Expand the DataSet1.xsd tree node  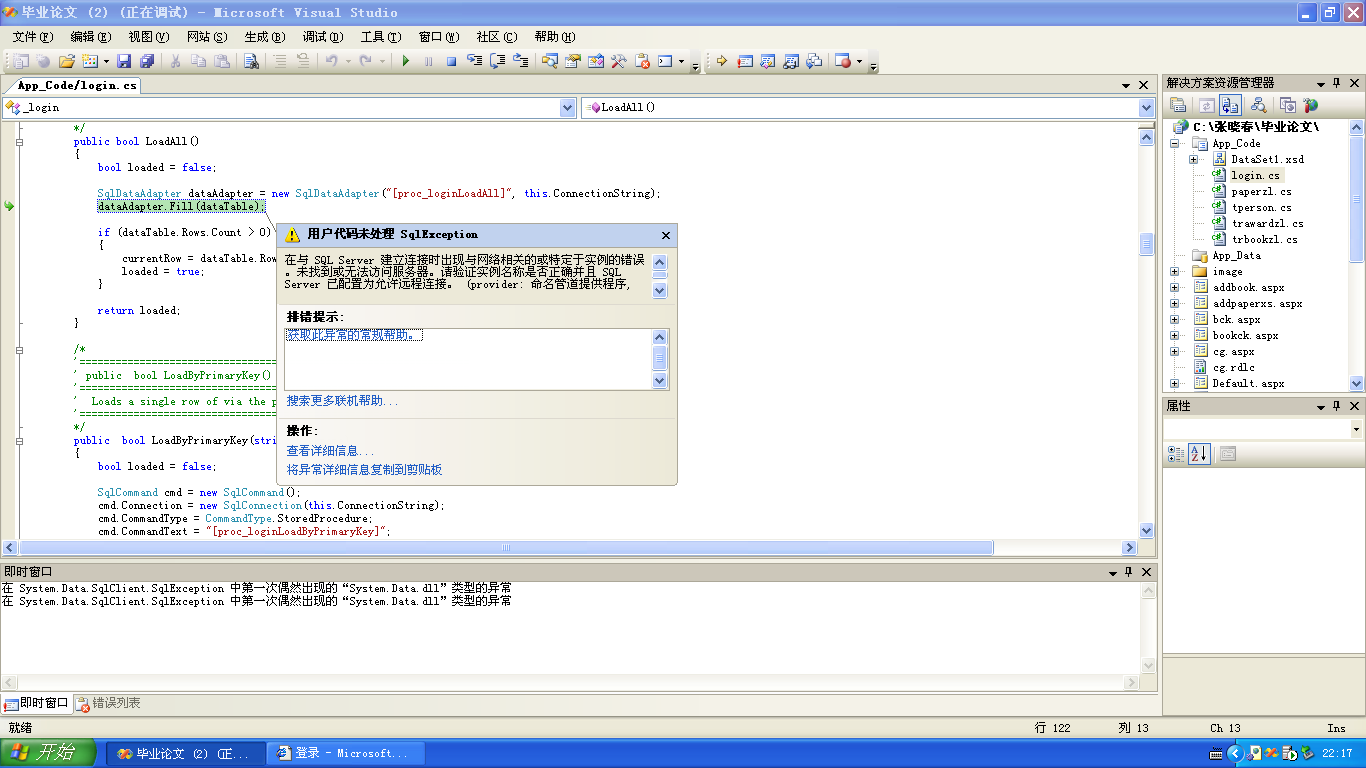point(1194,160)
